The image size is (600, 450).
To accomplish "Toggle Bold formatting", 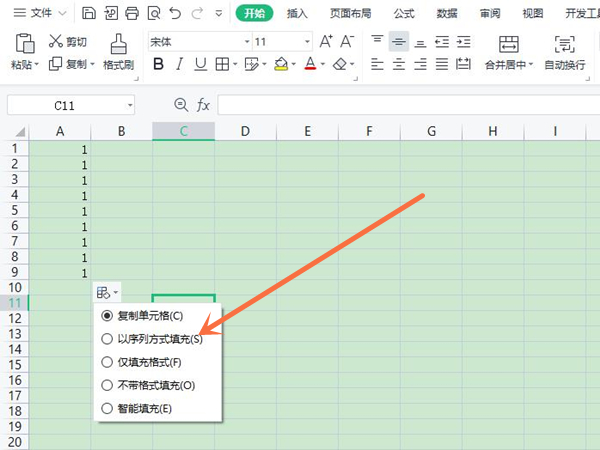I will point(158,64).
